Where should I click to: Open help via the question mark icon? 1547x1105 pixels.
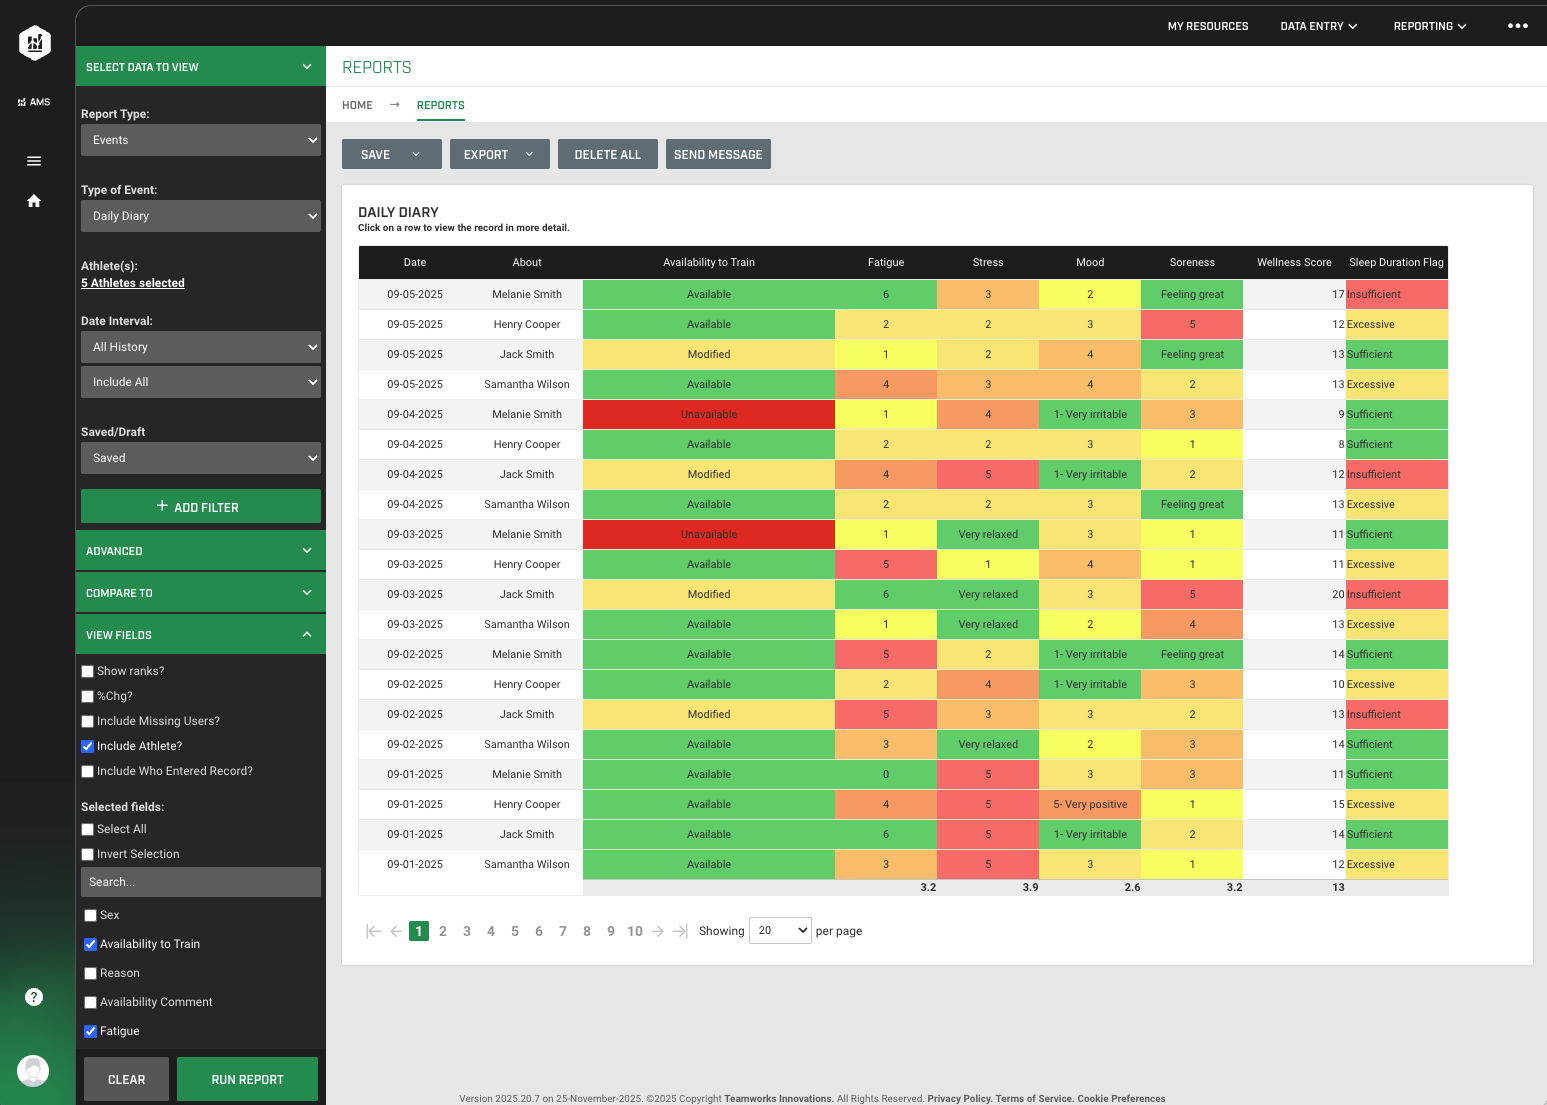pyautogui.click(x=34, y=997)
